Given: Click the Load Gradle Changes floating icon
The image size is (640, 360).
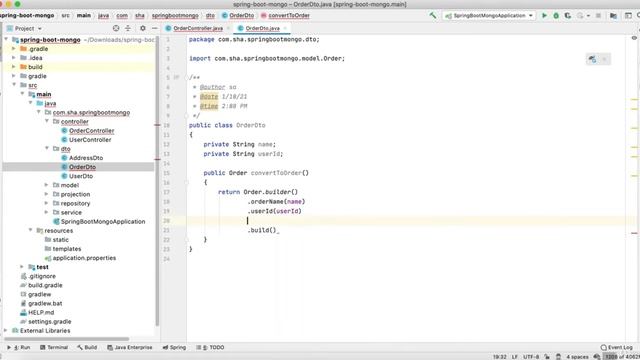Looking at the screenshot, I should (x=592, y=59).
